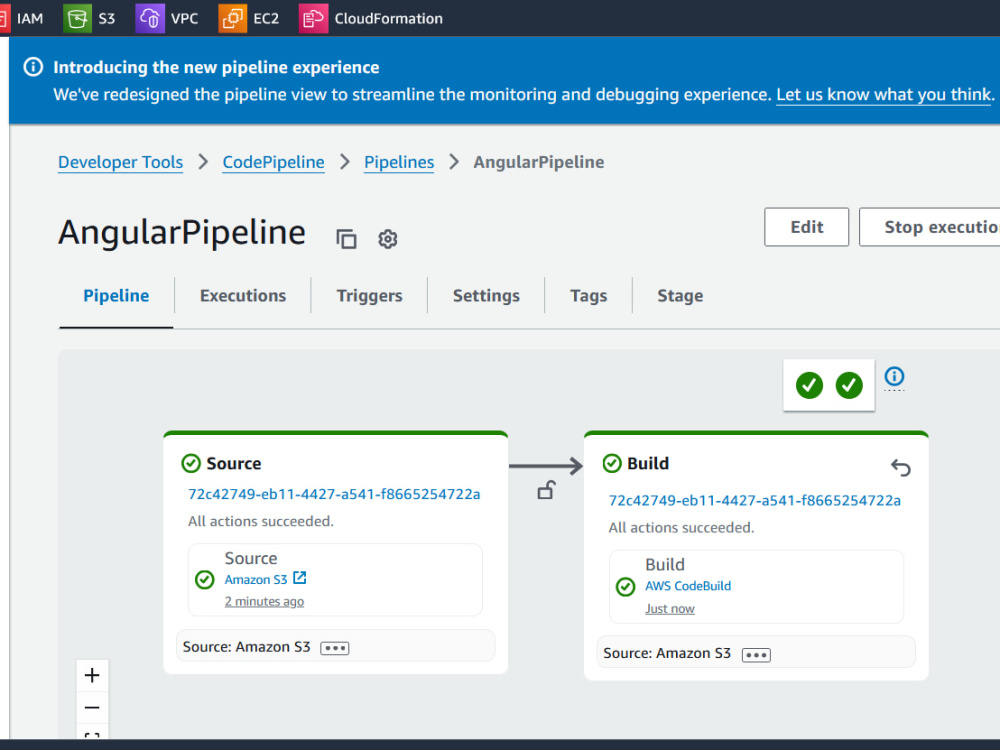The height and width of the screenshot is (750, 1000).
Task: Click the AngularPipeline breadcrumb text
Action: point(539,162)
